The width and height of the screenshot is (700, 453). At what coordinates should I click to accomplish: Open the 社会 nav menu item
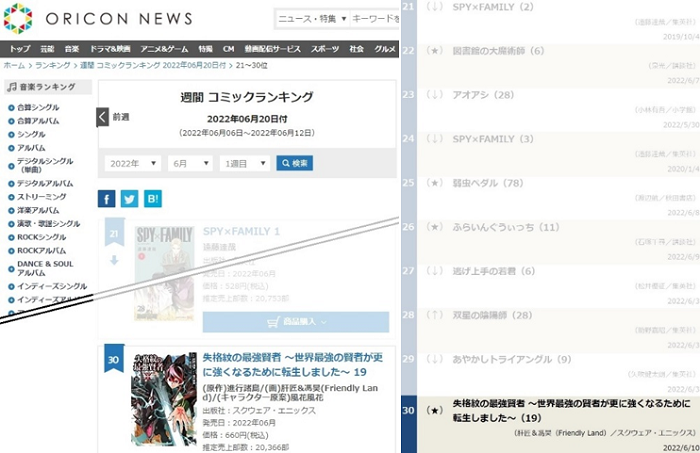coord(356,49)
